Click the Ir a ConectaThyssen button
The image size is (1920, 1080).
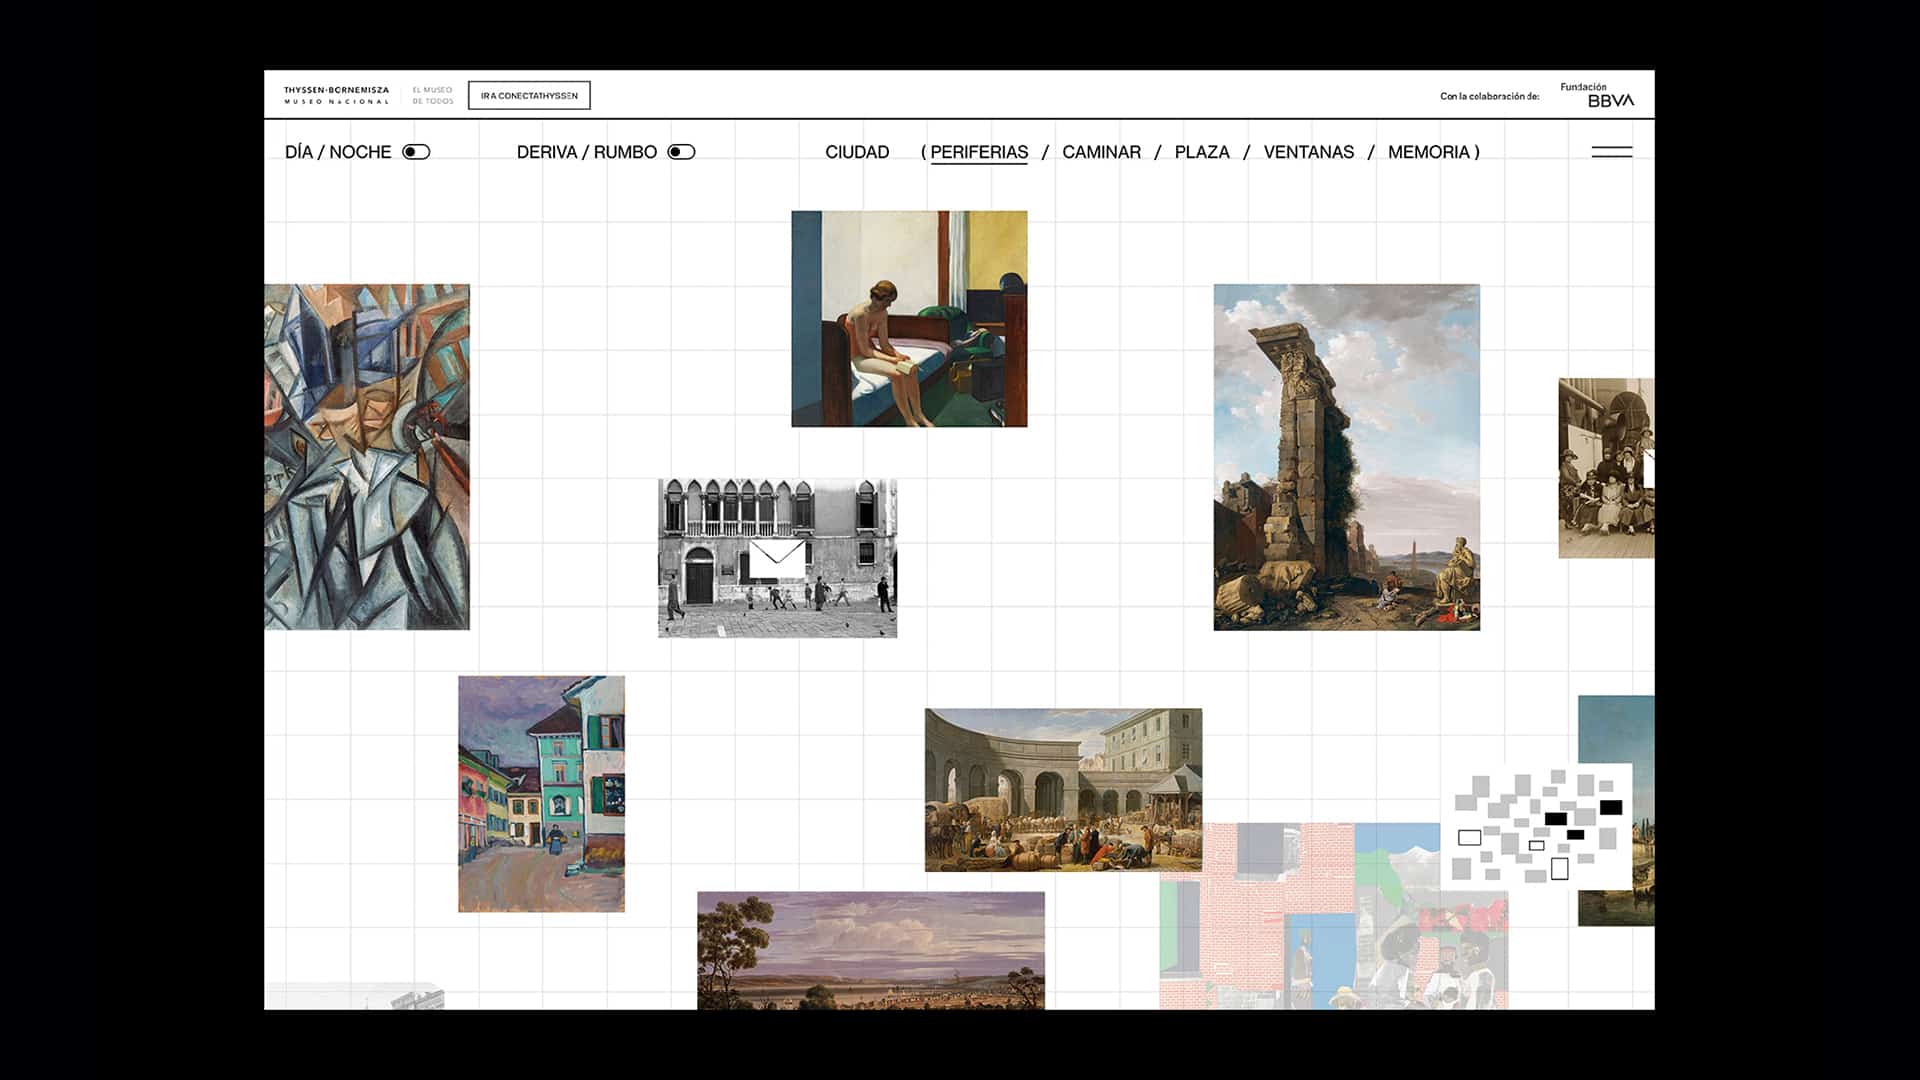click(x=529, y=96)
